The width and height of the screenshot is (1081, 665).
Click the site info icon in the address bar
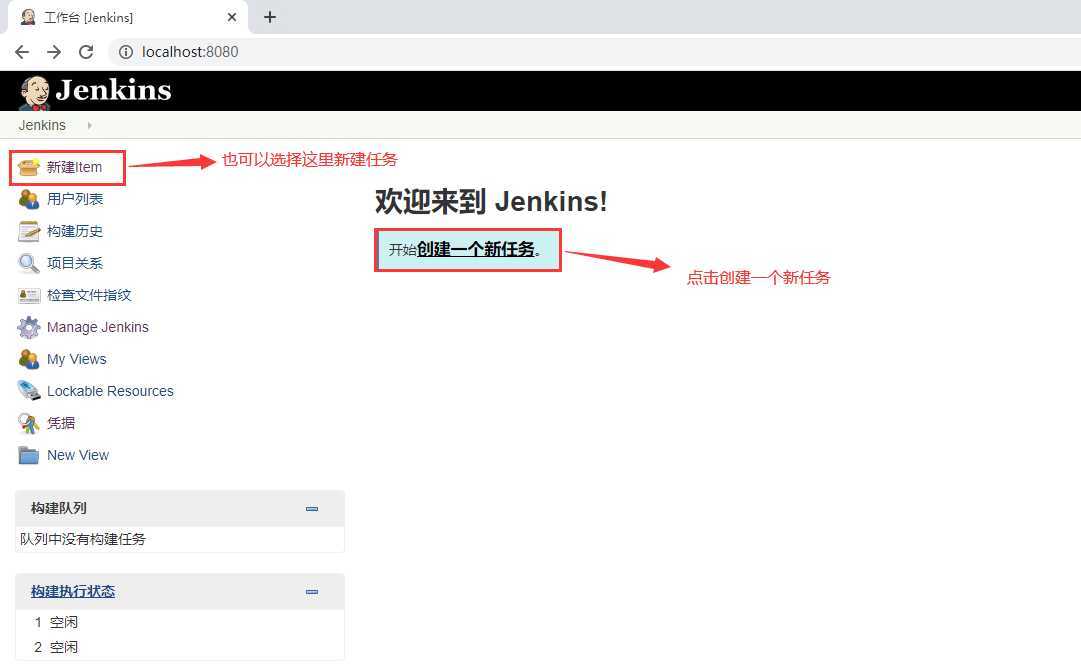click(125, 52)
